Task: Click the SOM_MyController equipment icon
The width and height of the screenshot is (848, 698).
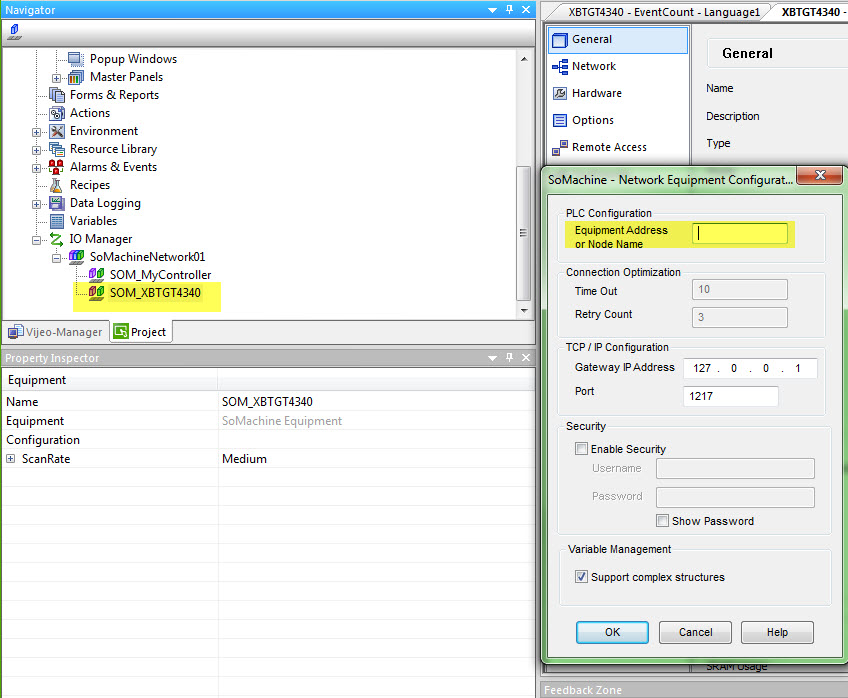Action: [96, 274]
